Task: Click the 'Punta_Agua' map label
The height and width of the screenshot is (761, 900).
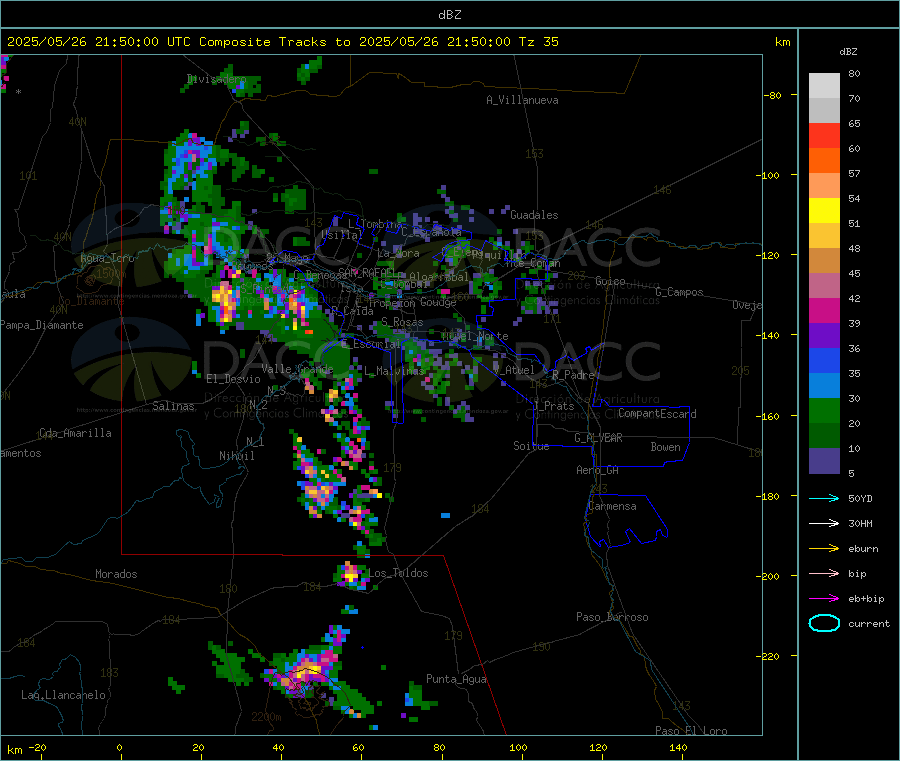Action: click(x=456, y=679)
